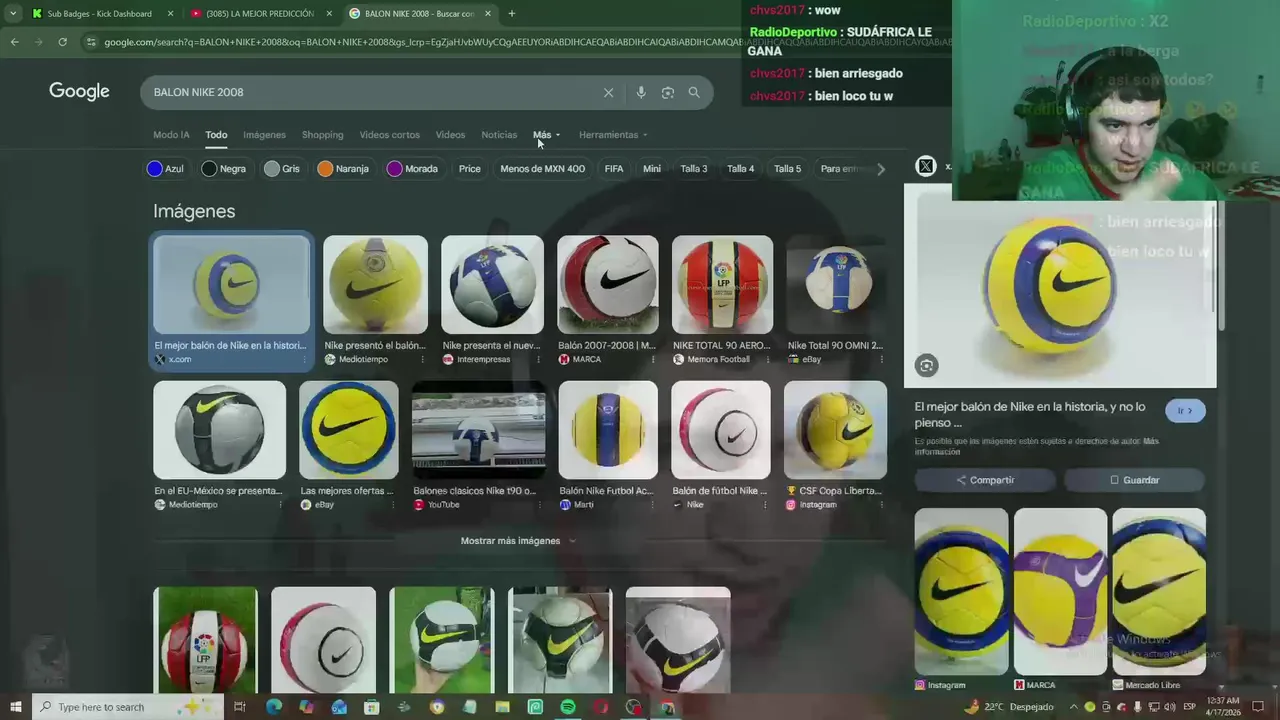Open eBay 'Las mejores ofertas' image
The image size is (1280, 720).
coord(349,430)
